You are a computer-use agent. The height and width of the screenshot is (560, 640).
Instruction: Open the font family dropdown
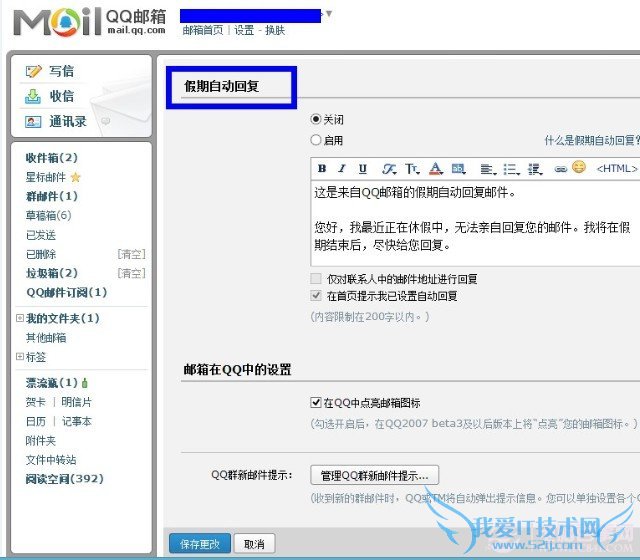click(x=389, y=169)
